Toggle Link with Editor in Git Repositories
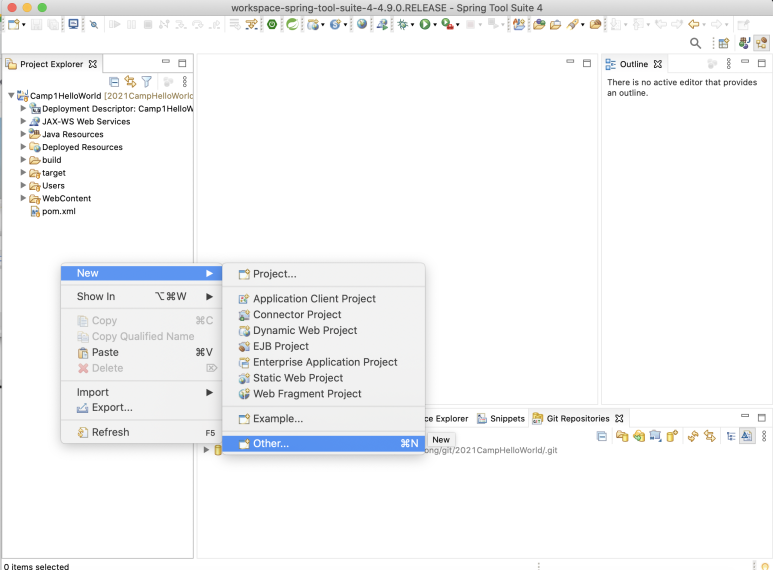Viewport: 773px width, 570px height. coord(709,436)
